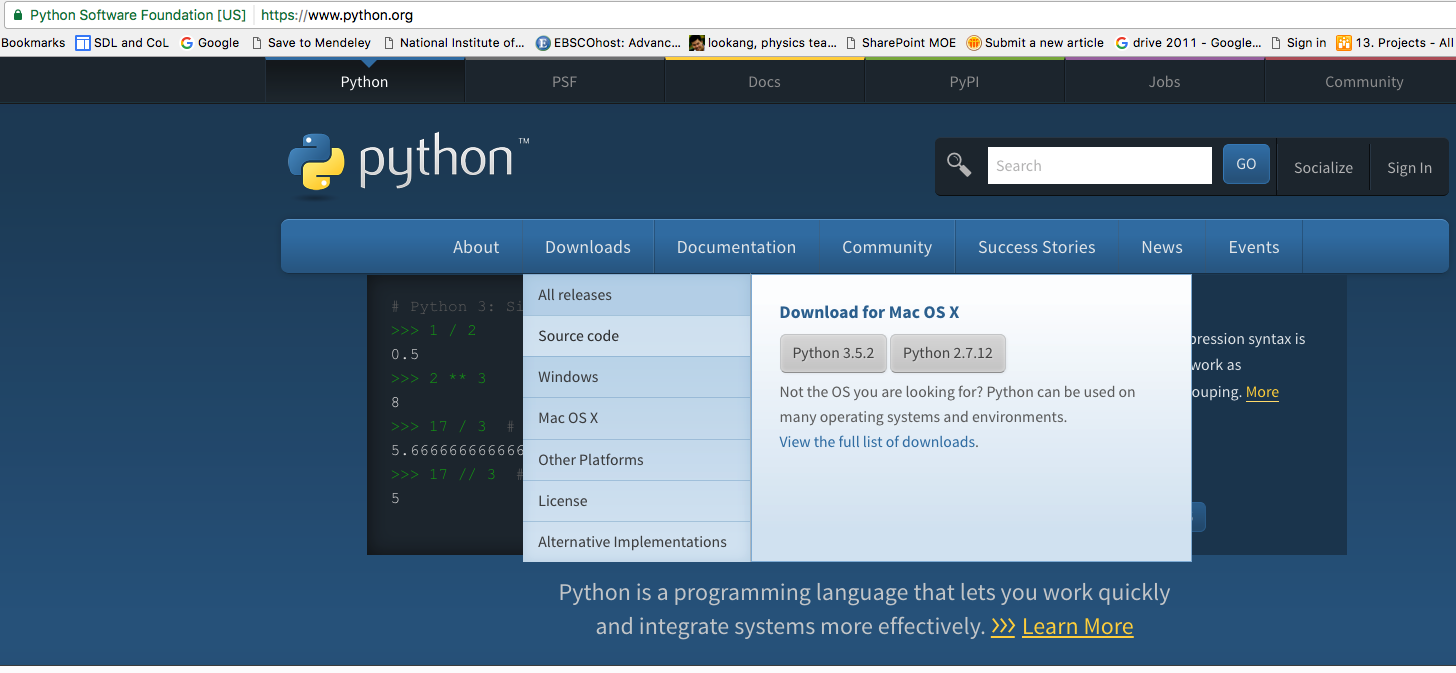Select Other Platforms in Downloads menu
Image resolution: width=1456 pixels, height=673 pixels.
point(637,460)
